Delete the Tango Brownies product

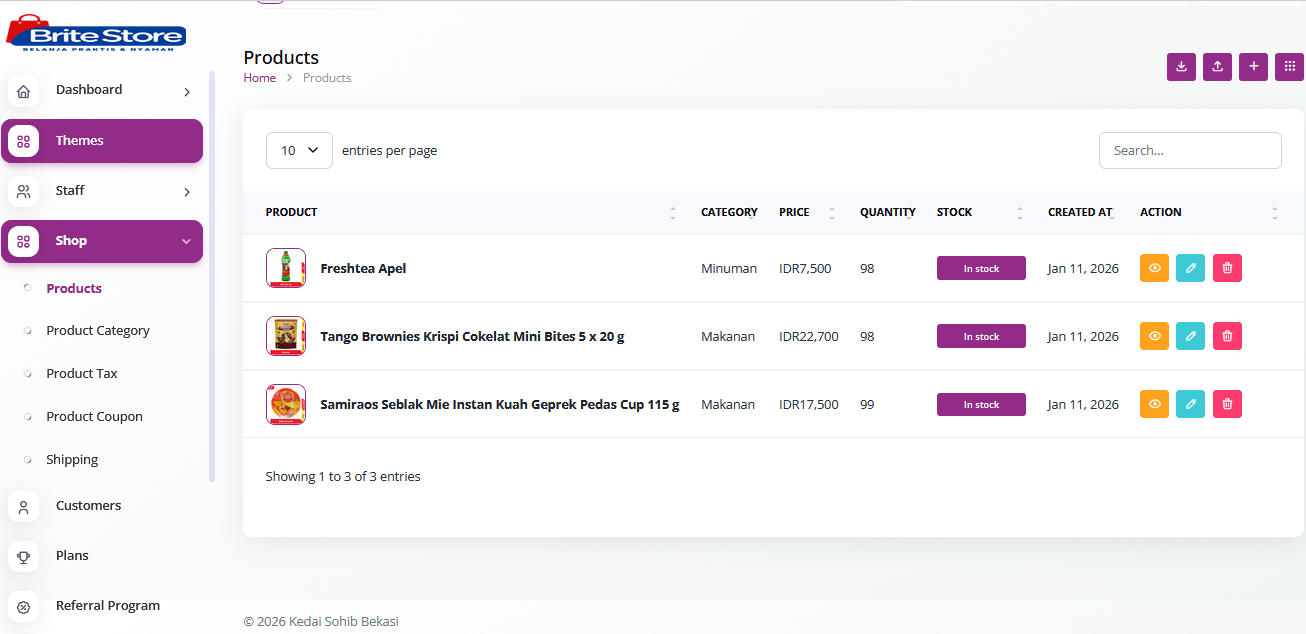point(1227,336)
